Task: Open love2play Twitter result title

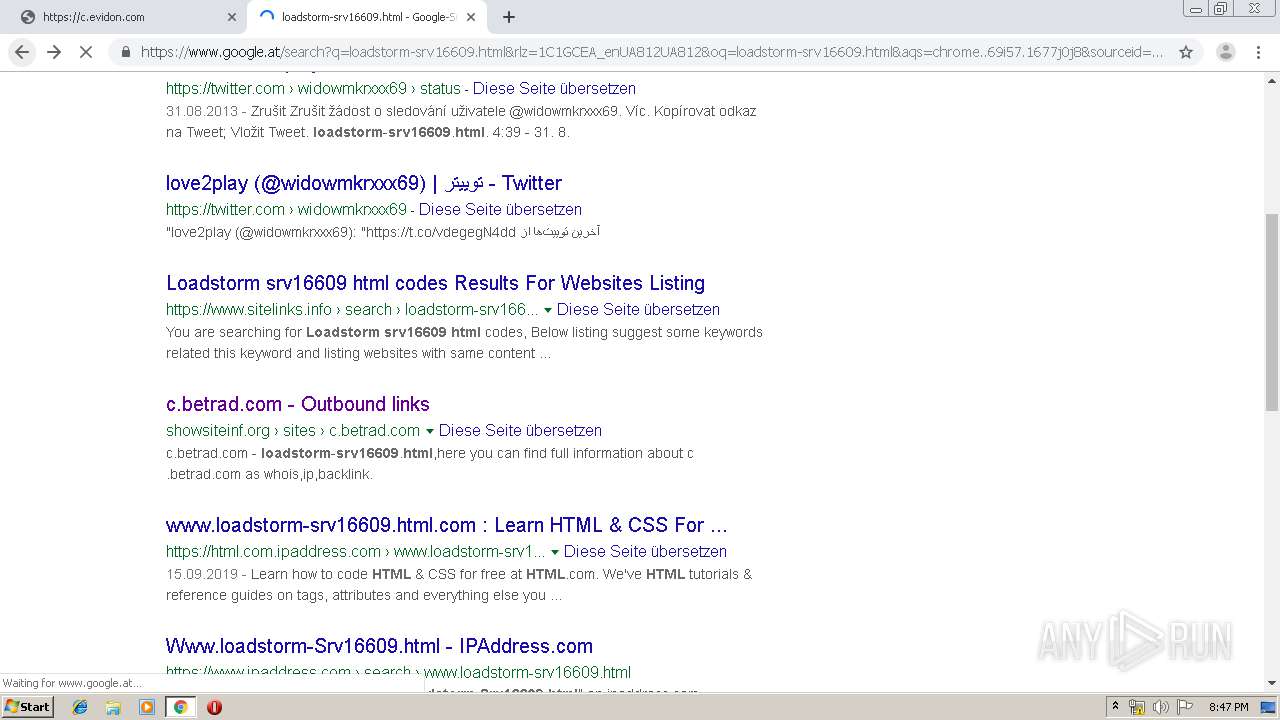Action: [x=364, y=183]
